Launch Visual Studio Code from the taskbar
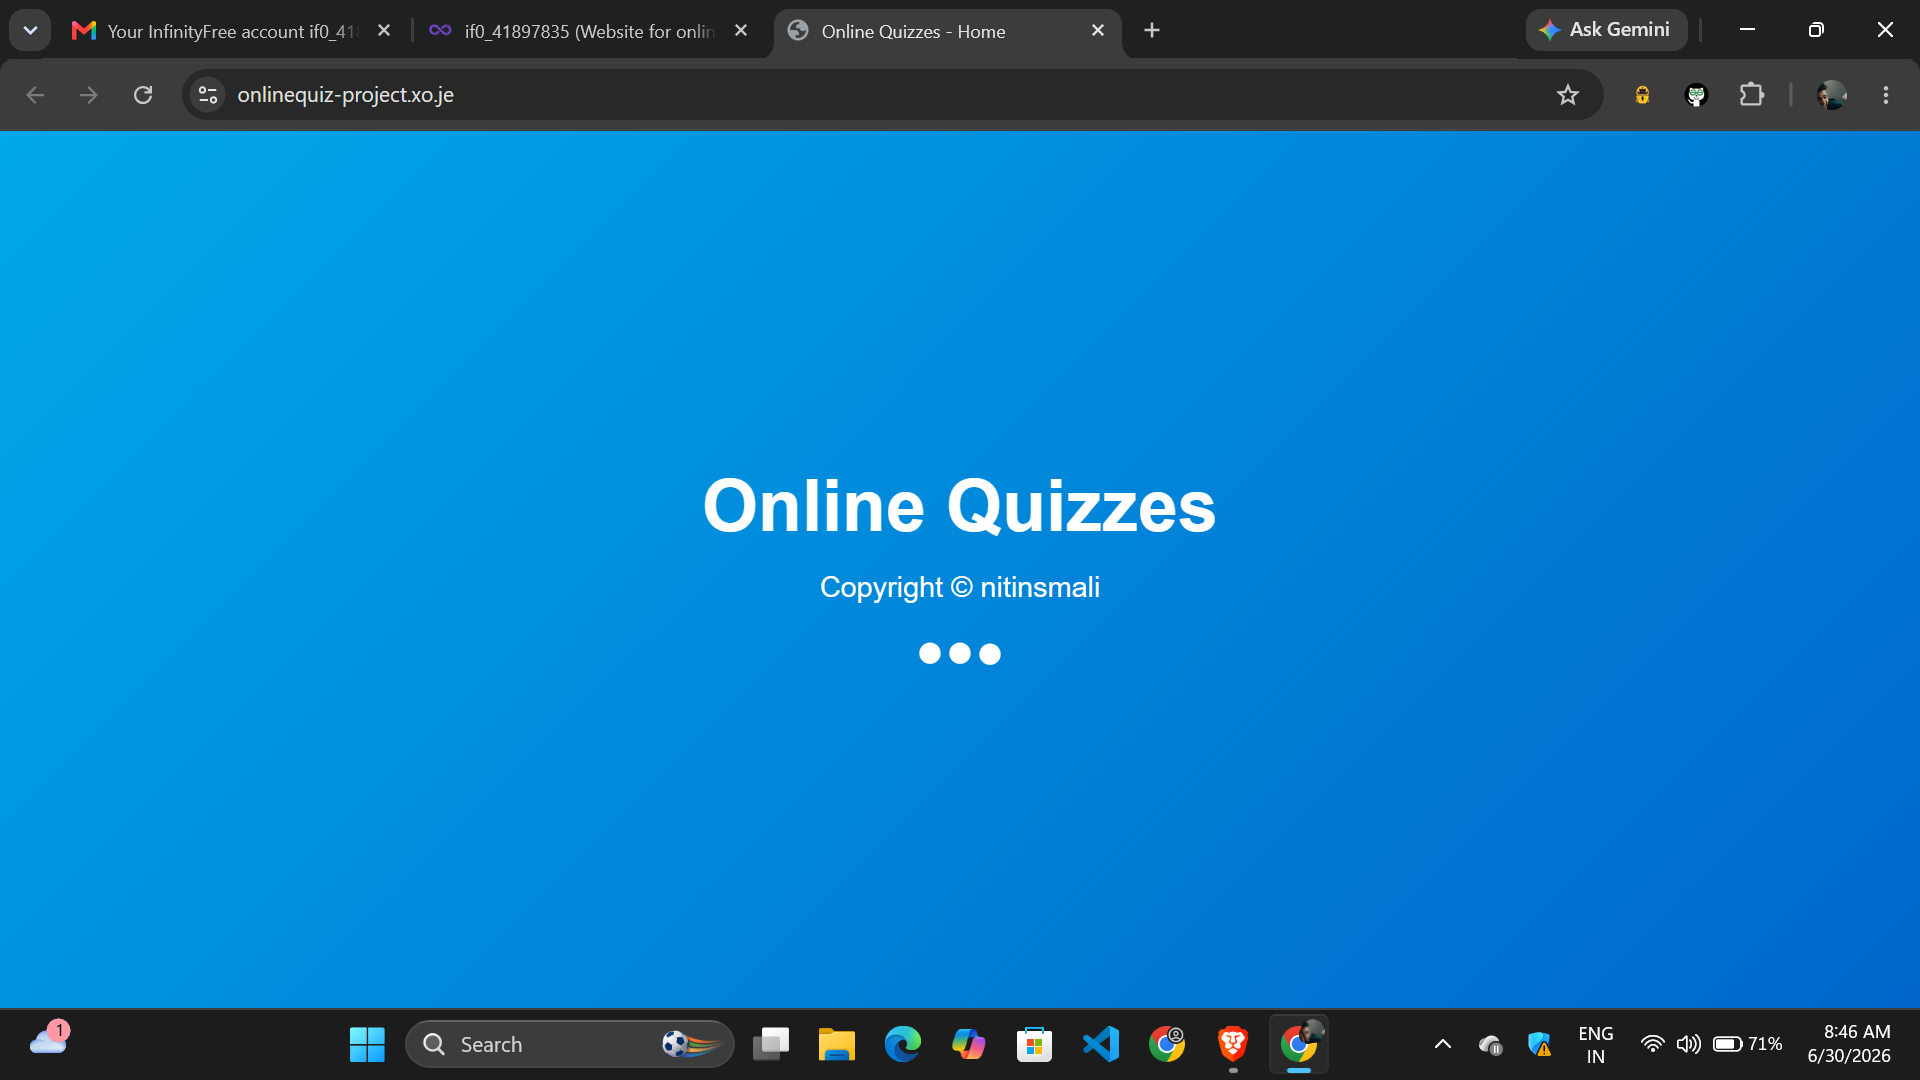Image resolution: width=1920 pixels, height=1080 pixels. click(1100, 1045)
